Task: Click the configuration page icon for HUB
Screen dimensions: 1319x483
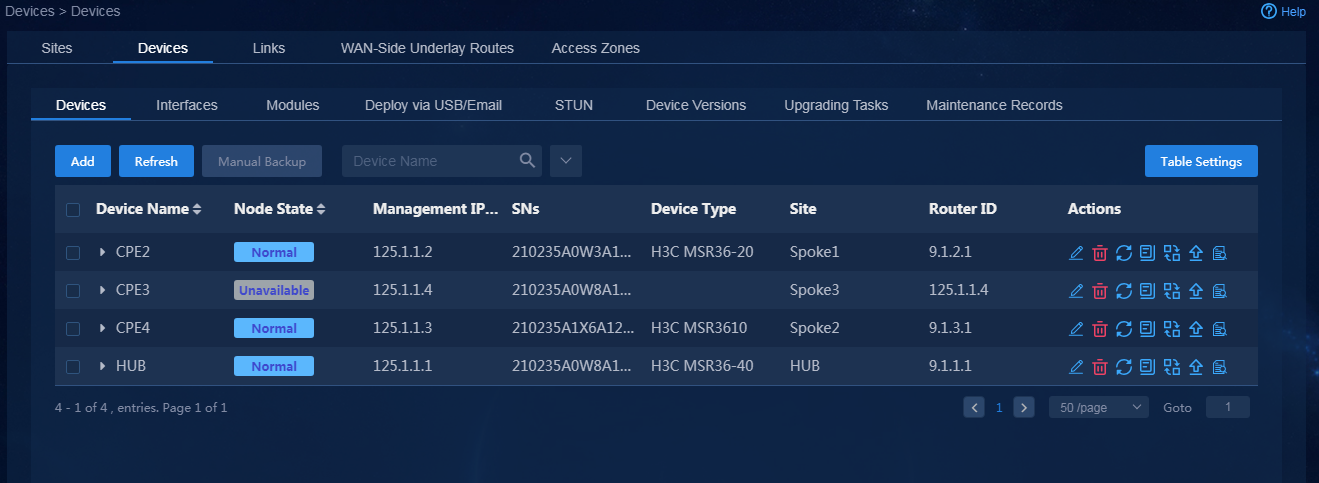Action: click(1148, 367)
